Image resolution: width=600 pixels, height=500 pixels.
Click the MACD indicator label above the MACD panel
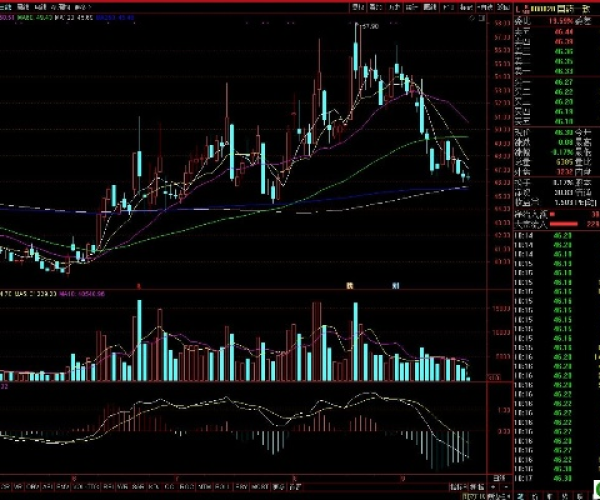click(x=5, y=385)
